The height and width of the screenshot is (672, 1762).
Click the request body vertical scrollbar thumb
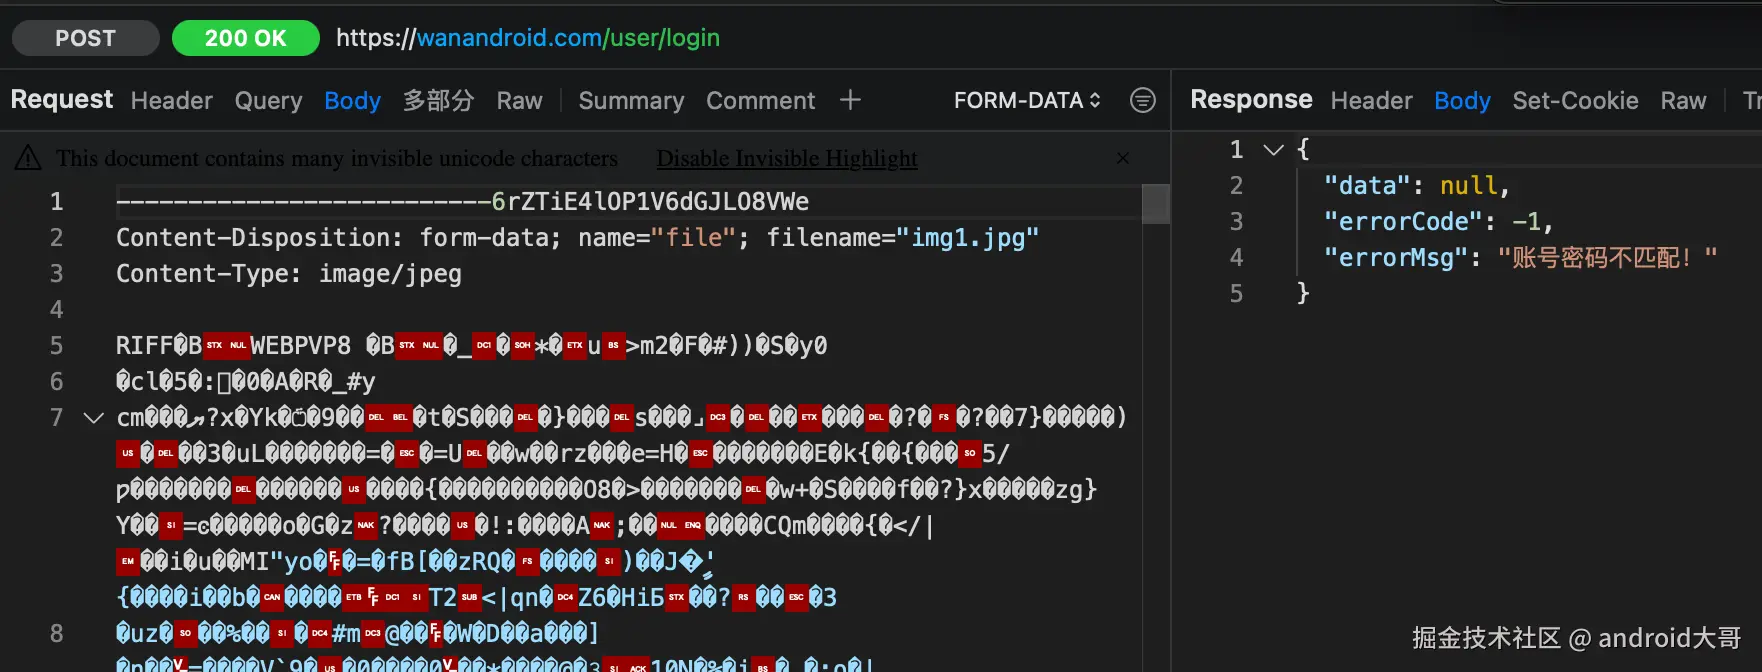tap(1156, 204)
